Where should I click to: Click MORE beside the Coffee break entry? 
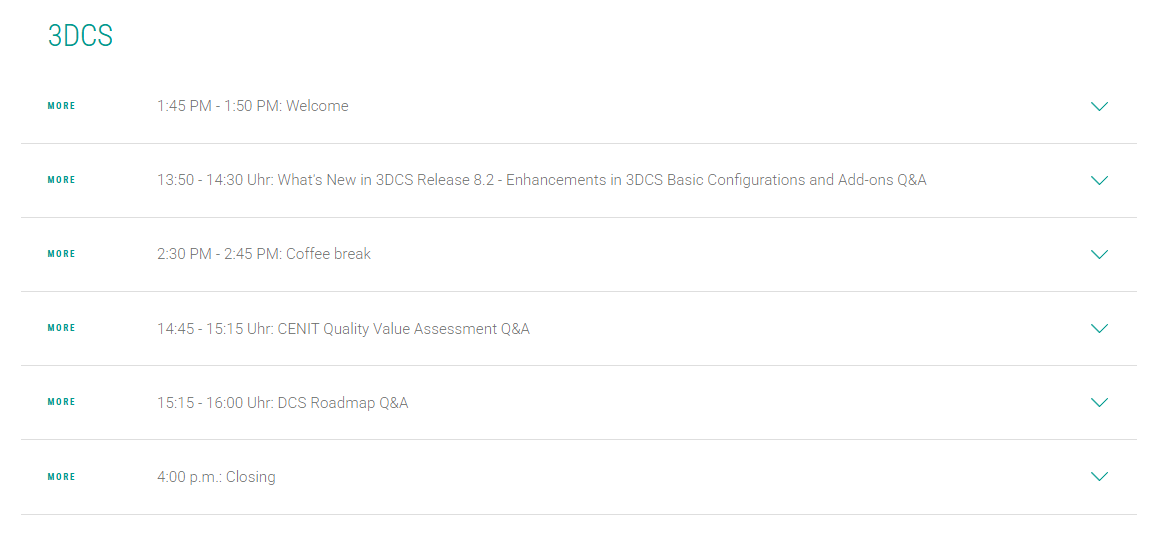point(62,254)
